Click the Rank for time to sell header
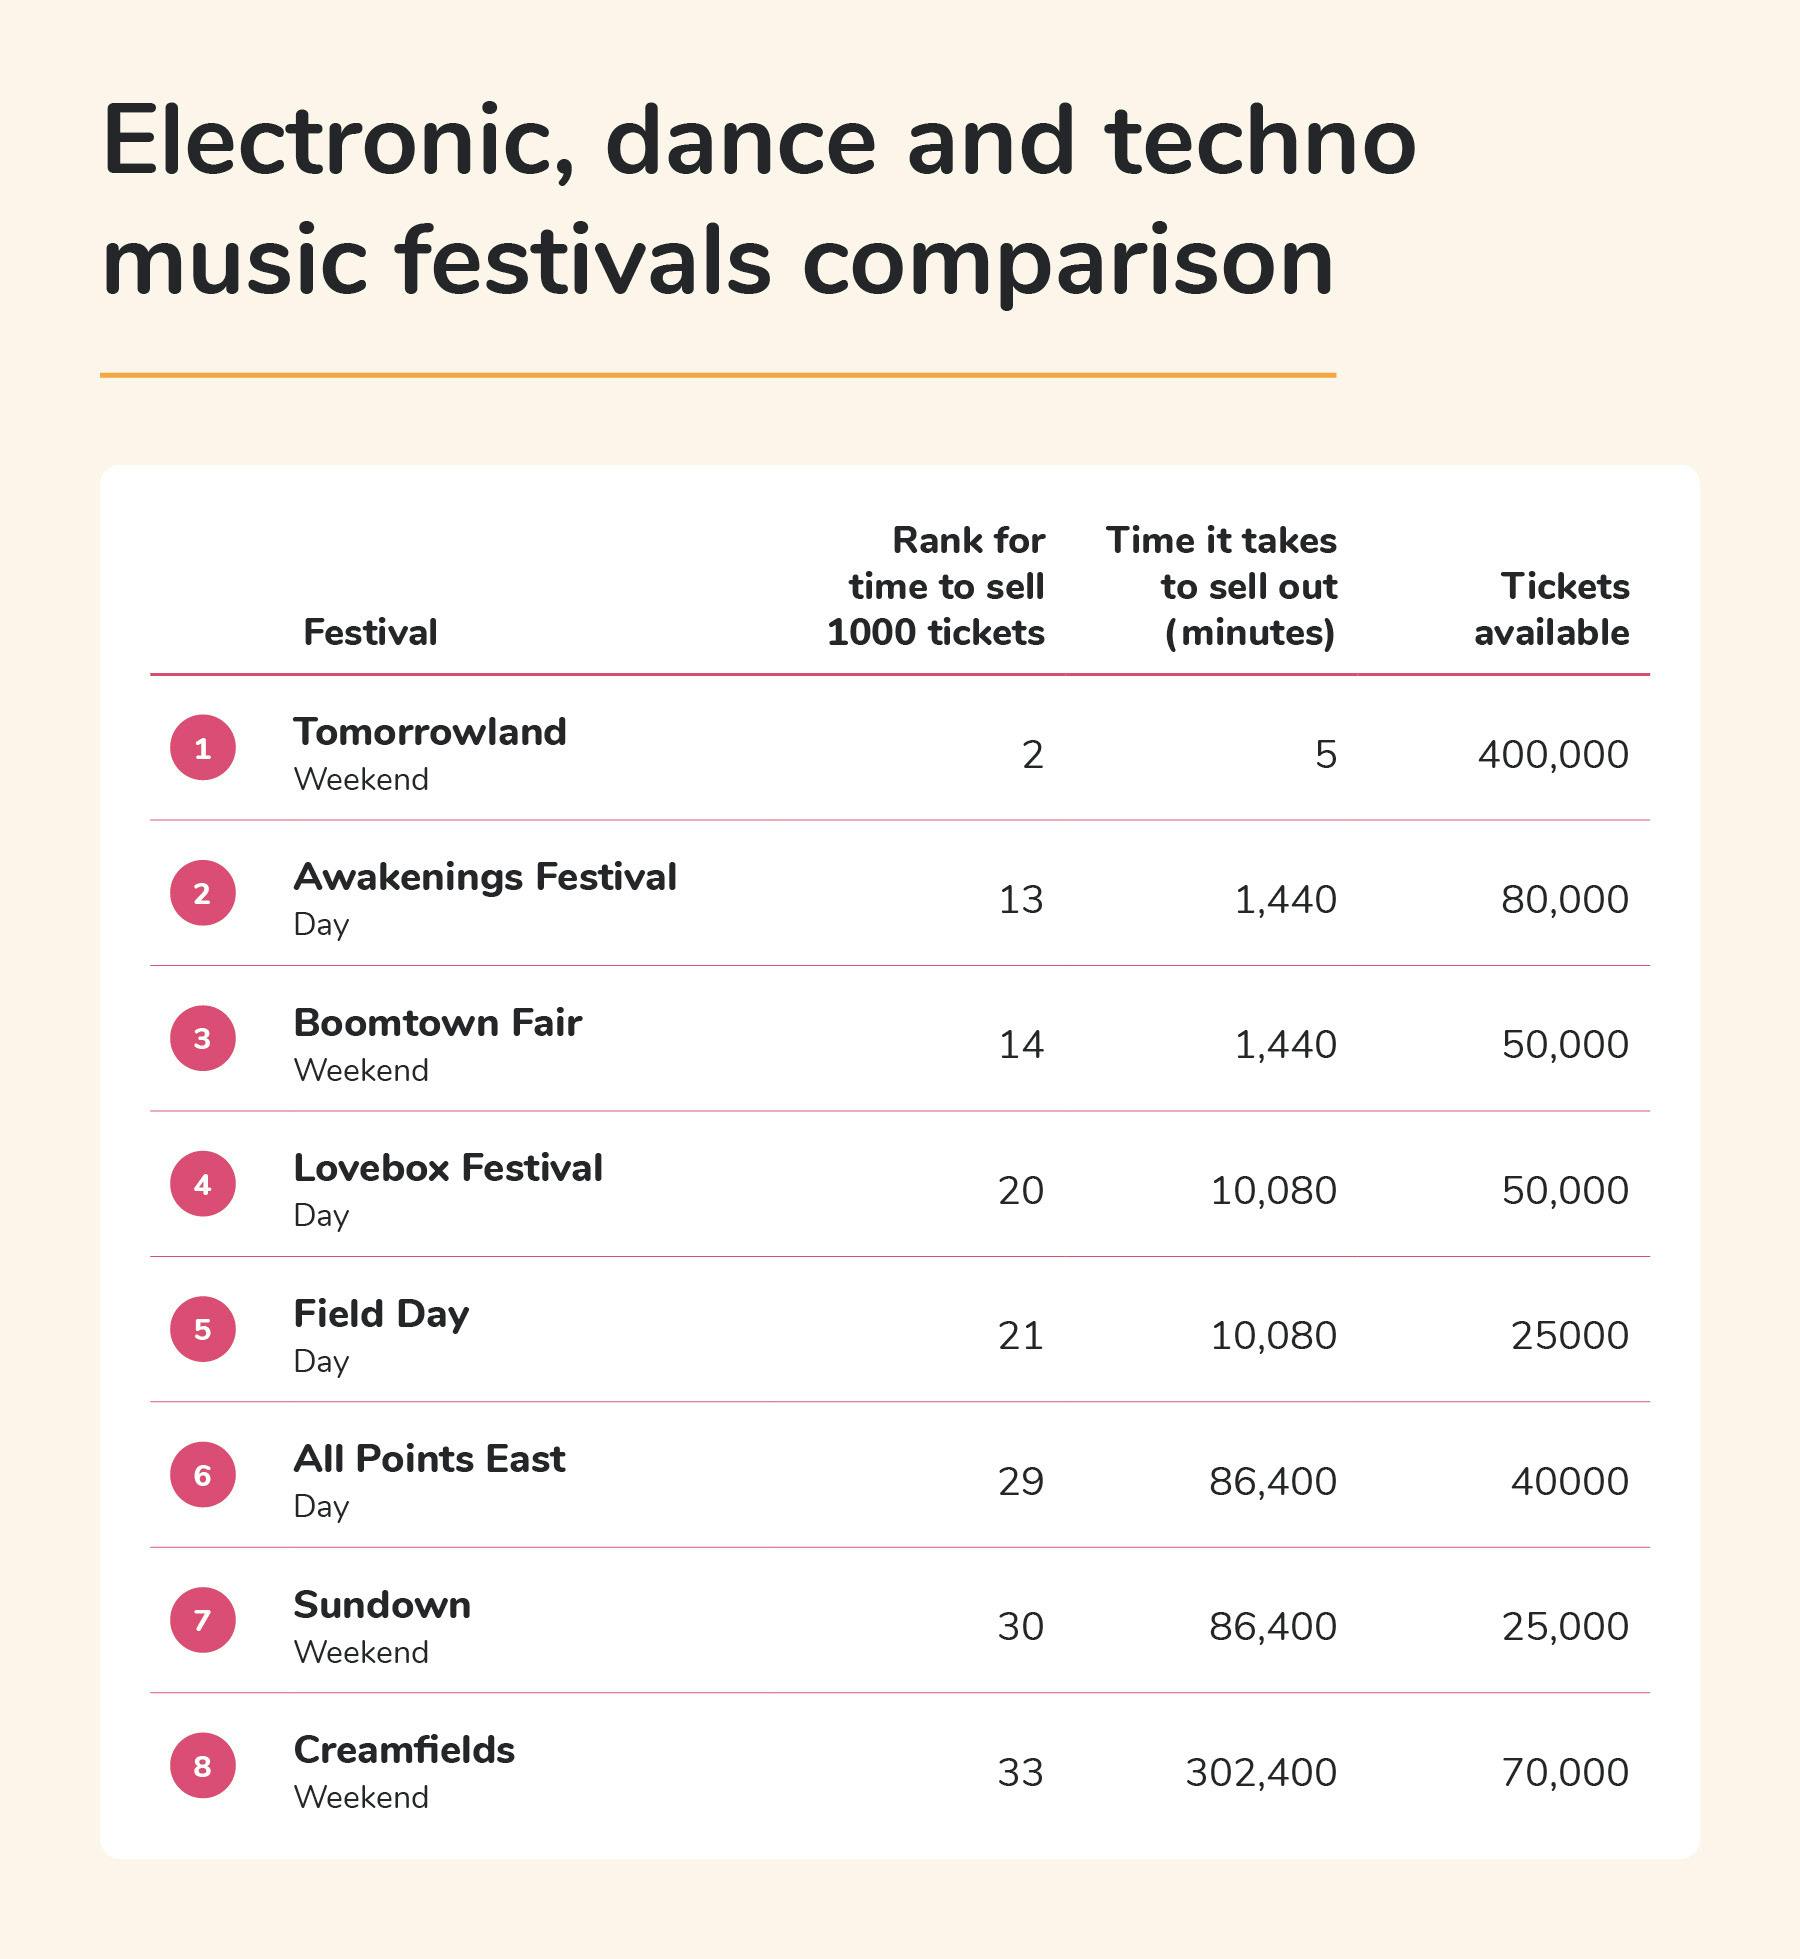This screenshot has height=1959, width=1800. (936, 586)
